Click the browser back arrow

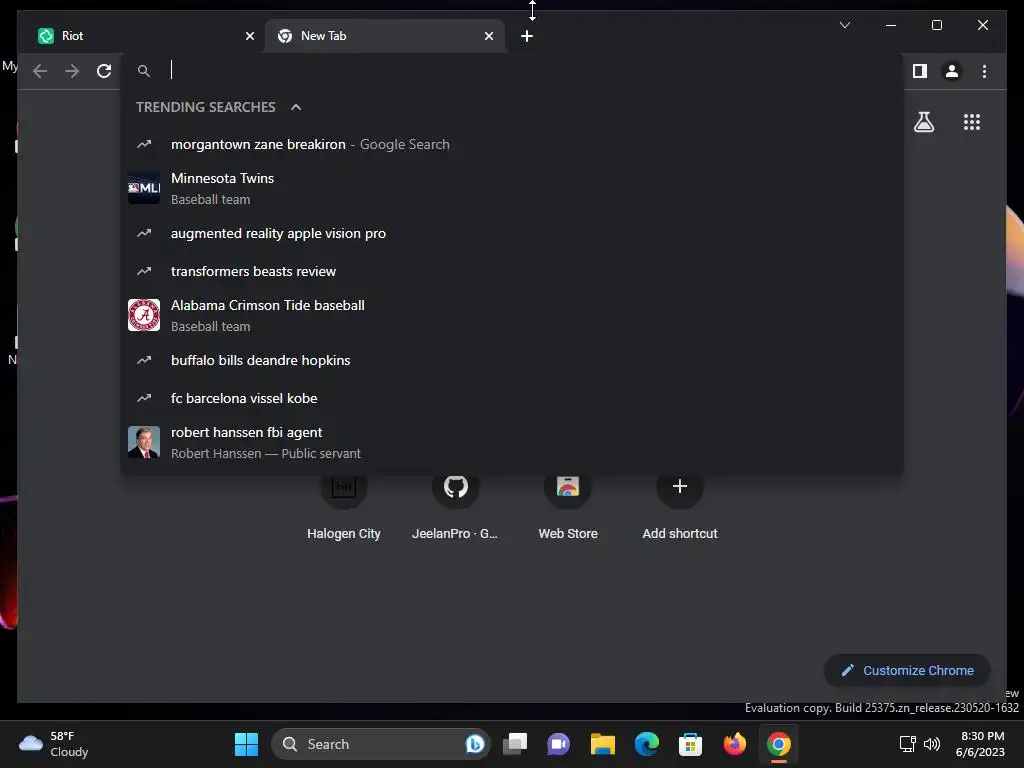click(40, 71)
